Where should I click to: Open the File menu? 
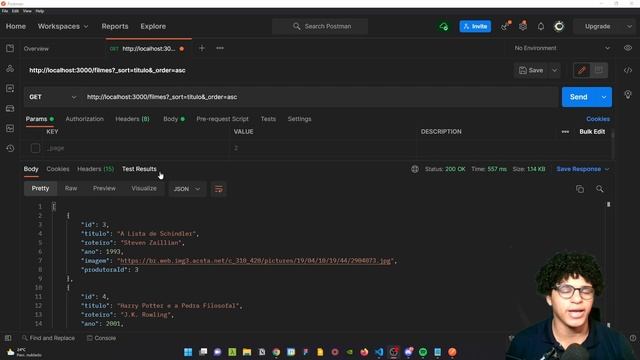click(x=5, y=11)
